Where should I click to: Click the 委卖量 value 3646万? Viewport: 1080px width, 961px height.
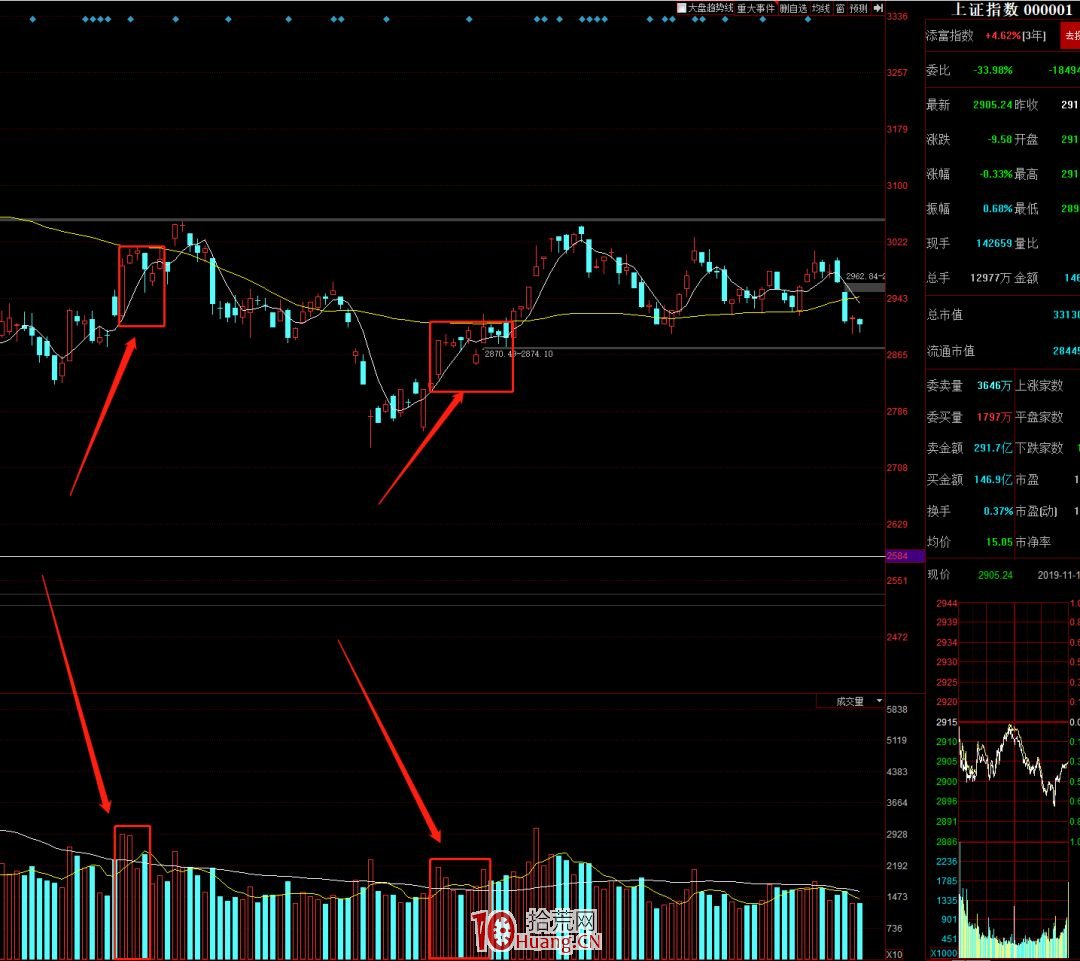click(x=994, y=386)
